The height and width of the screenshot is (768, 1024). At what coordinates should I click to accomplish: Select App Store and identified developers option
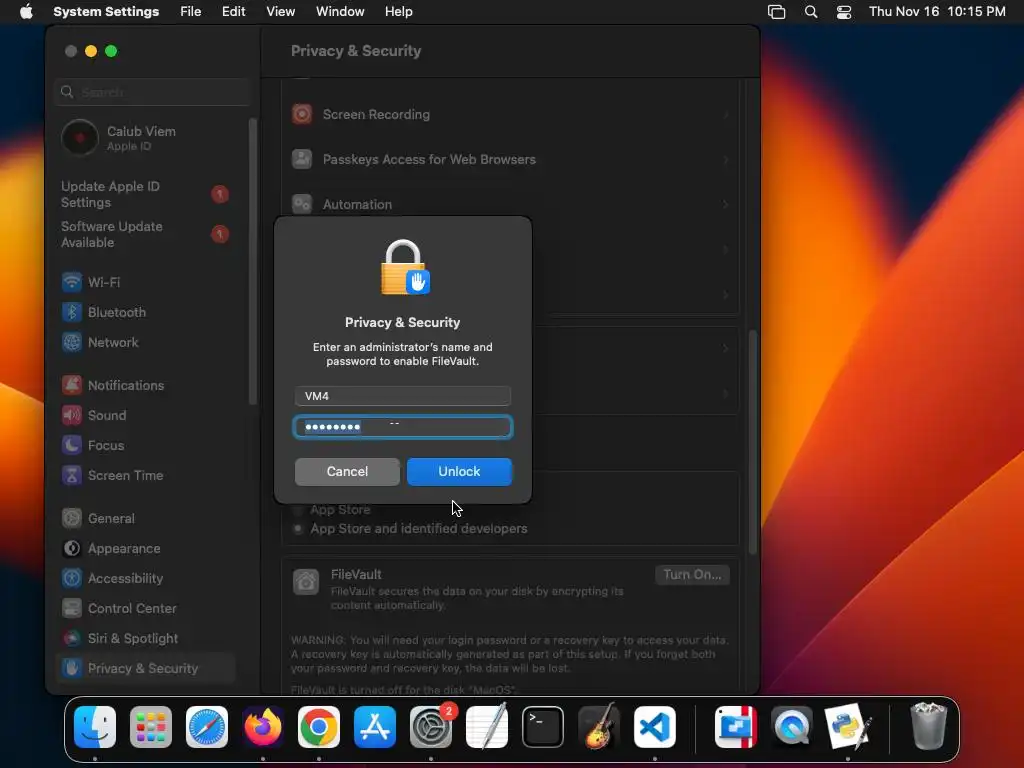[298, 528]
